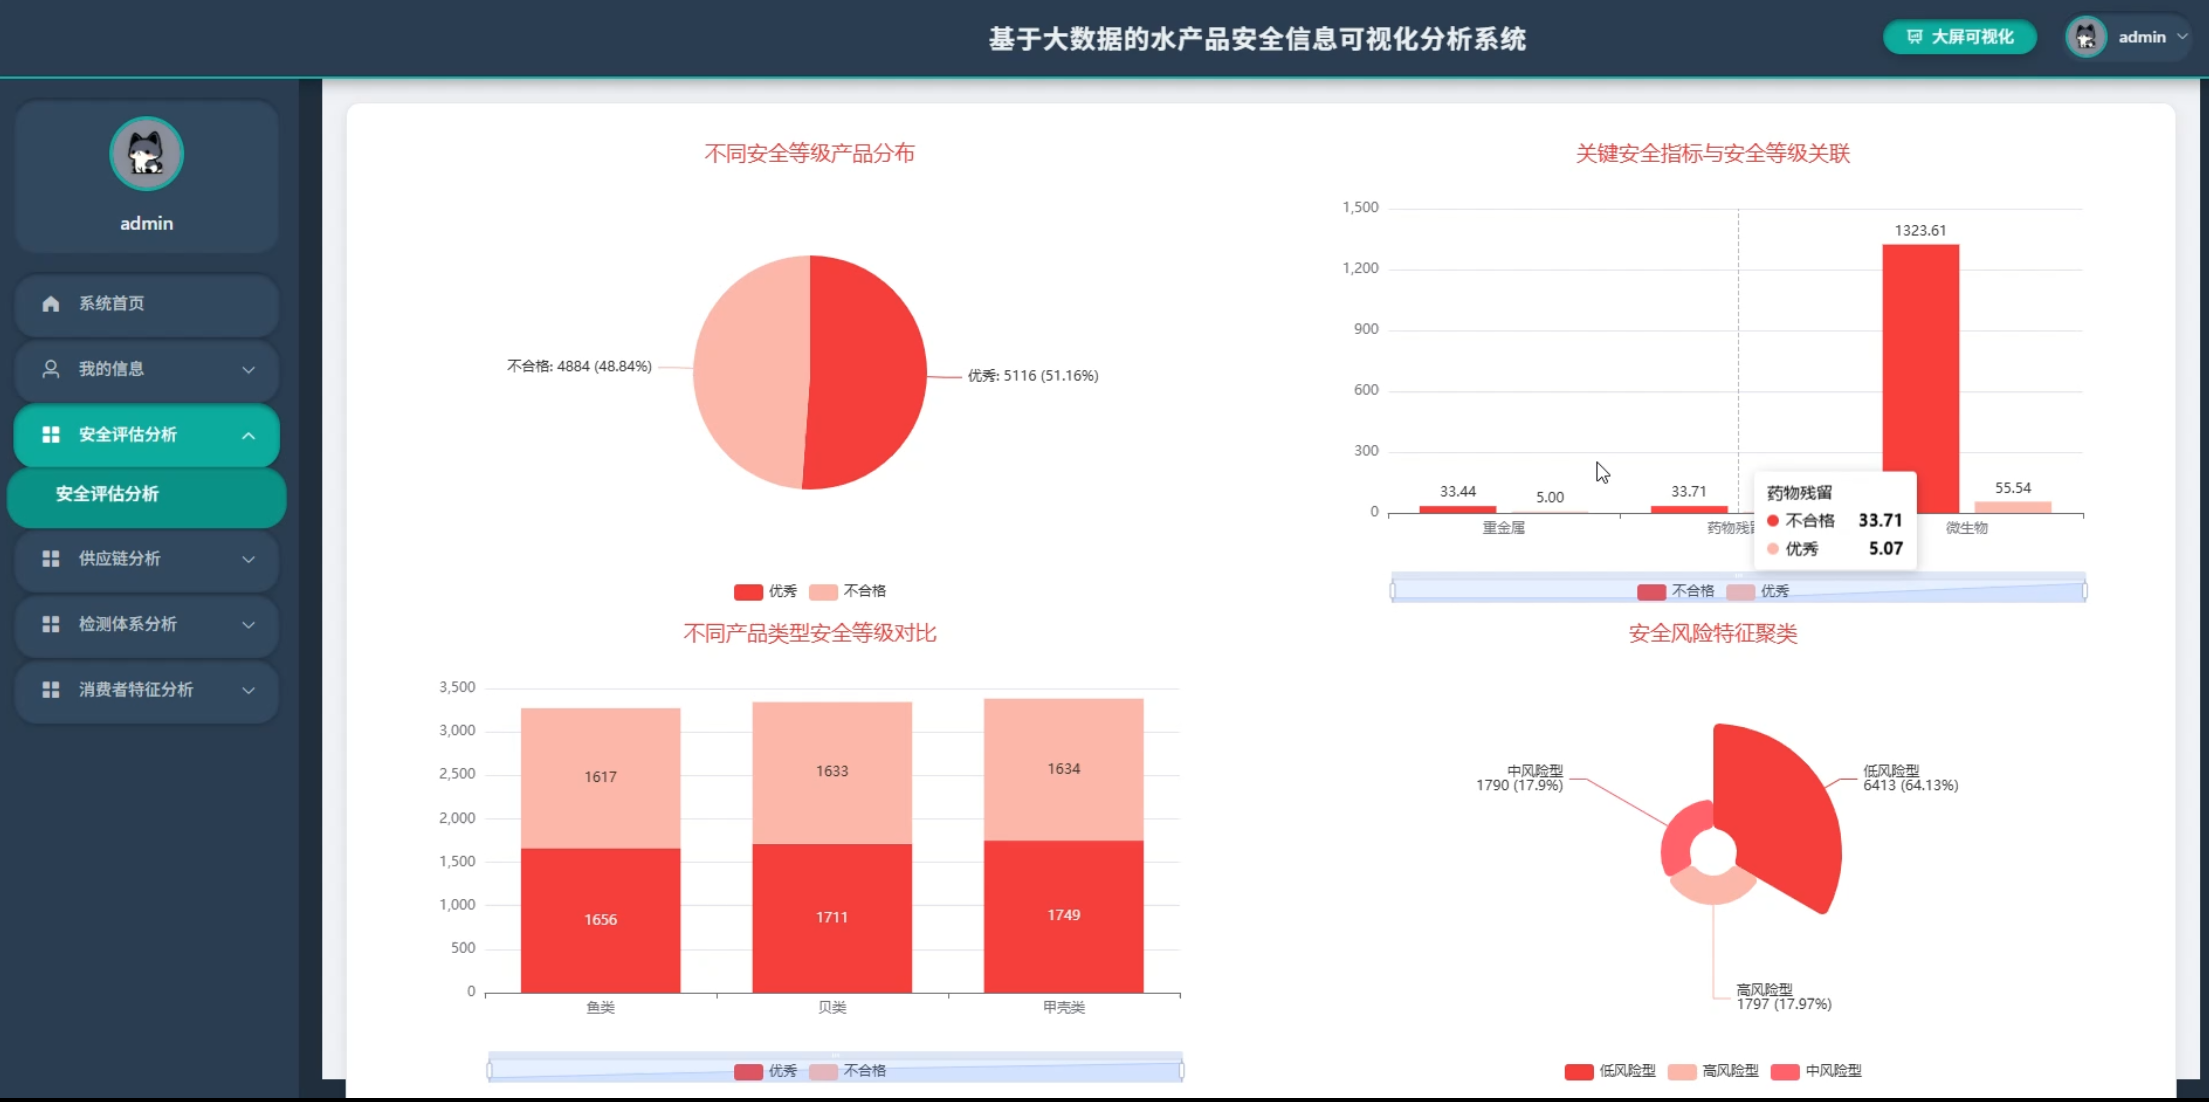
Task: Click the top-right admin avatar icon
Action: click(2086, 38)
